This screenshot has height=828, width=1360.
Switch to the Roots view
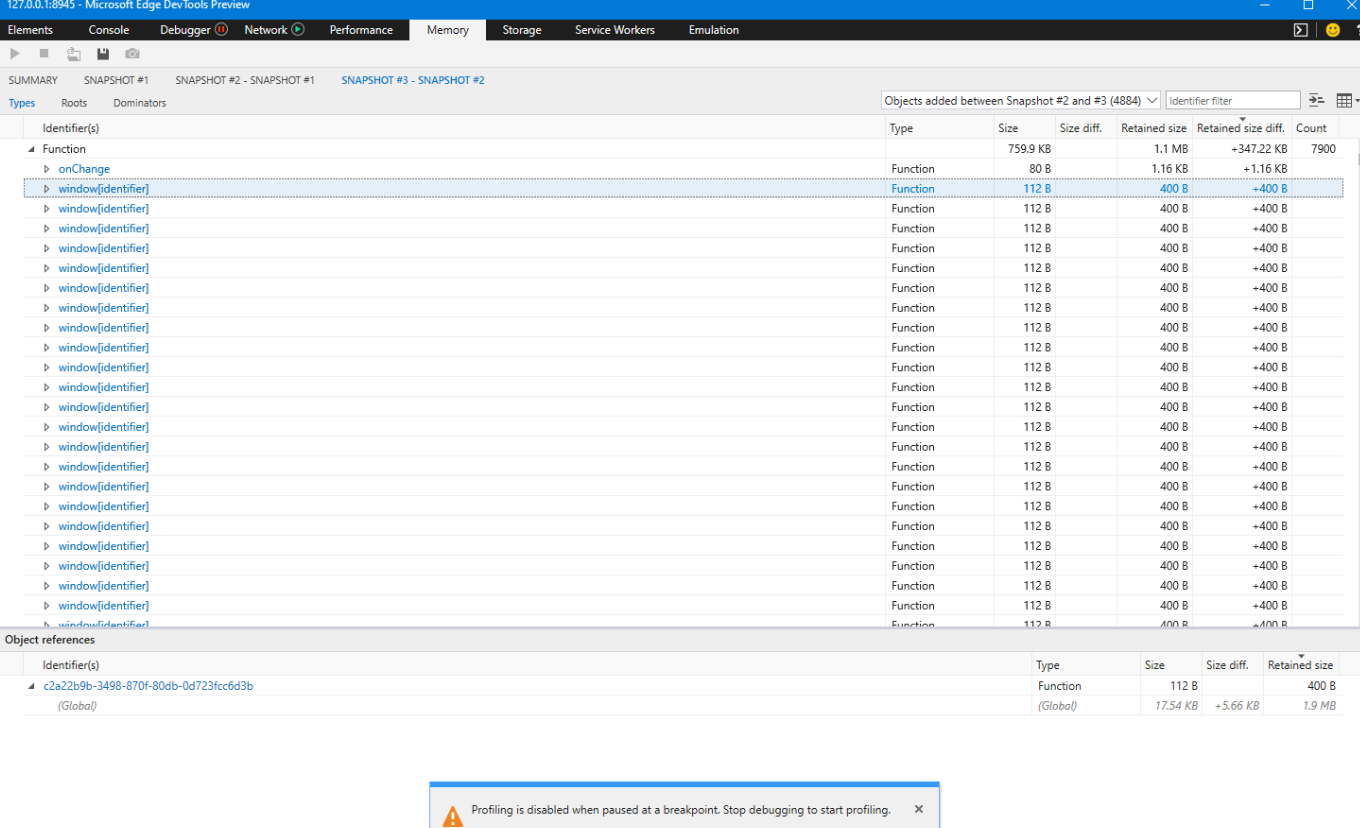tap(73, 102)
